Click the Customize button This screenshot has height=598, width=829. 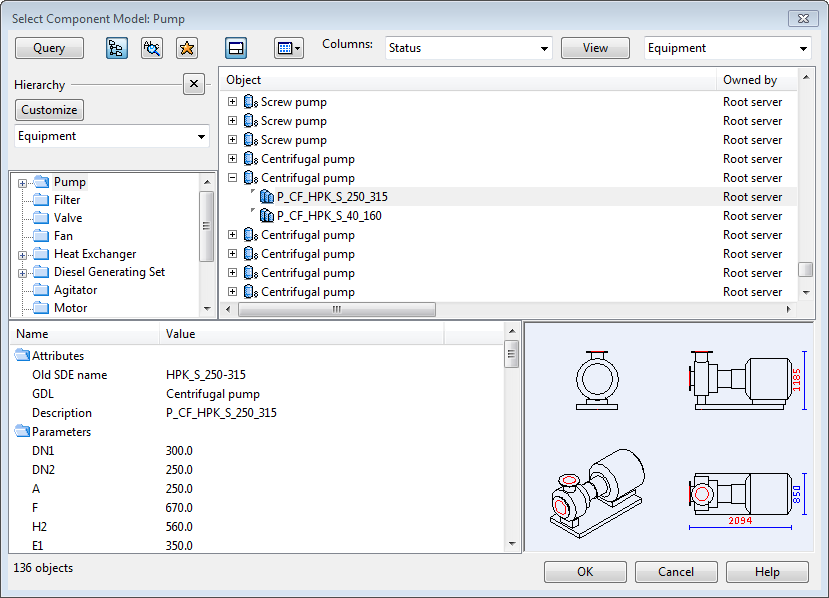(49, 110)
